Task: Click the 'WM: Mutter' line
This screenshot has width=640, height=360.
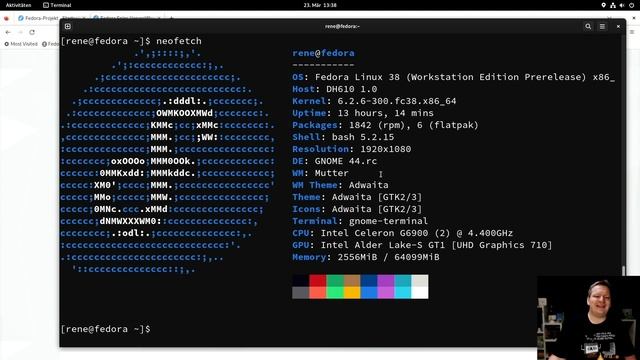Action: [x=320, y=173]
